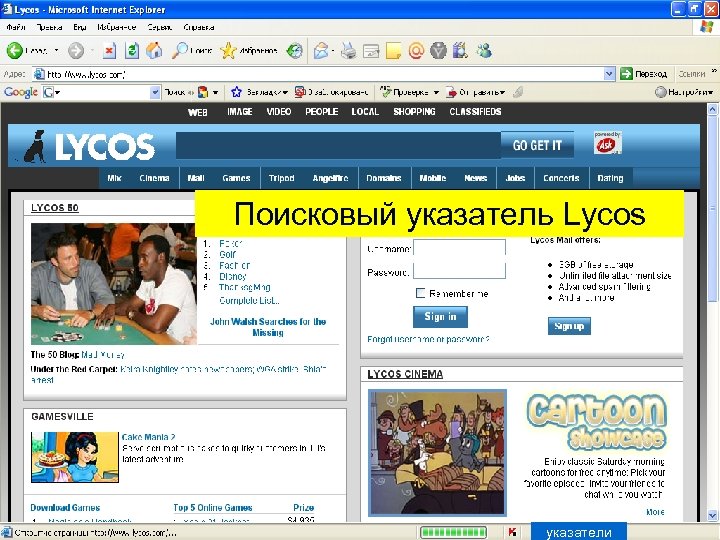Click the popup blocker icon in Google toolbar
Image resolution: width=720 pixels, height=540 pixels.
click(x=300, y=92)
